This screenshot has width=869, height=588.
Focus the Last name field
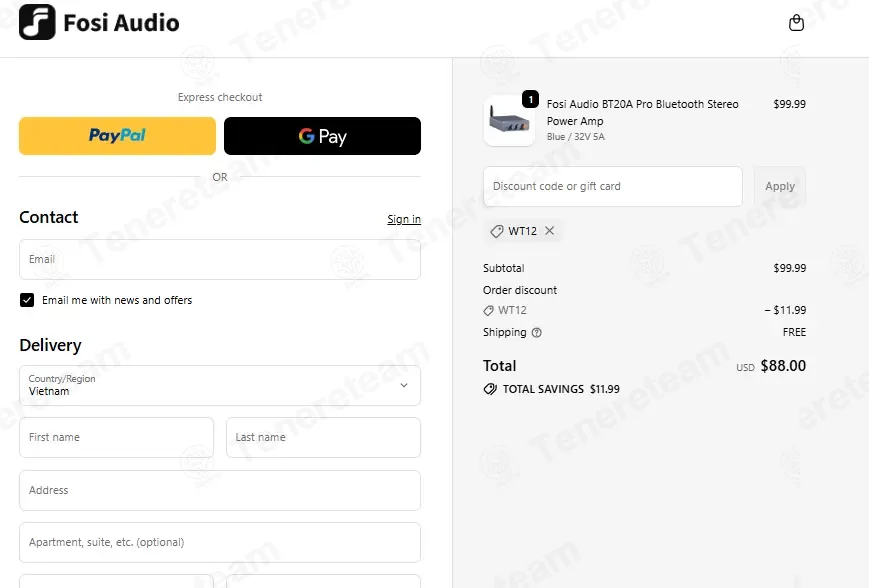coord(324,437)
